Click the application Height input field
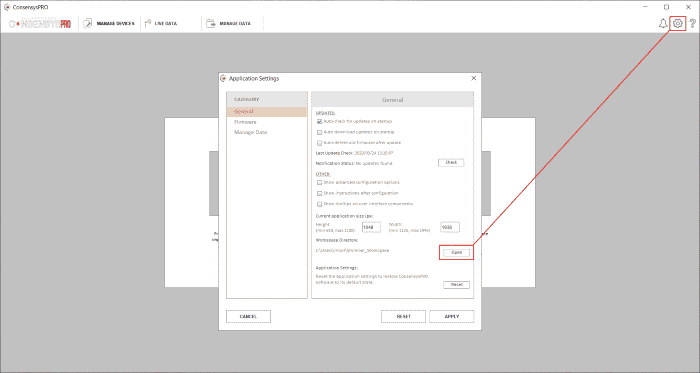 [371, 227]
